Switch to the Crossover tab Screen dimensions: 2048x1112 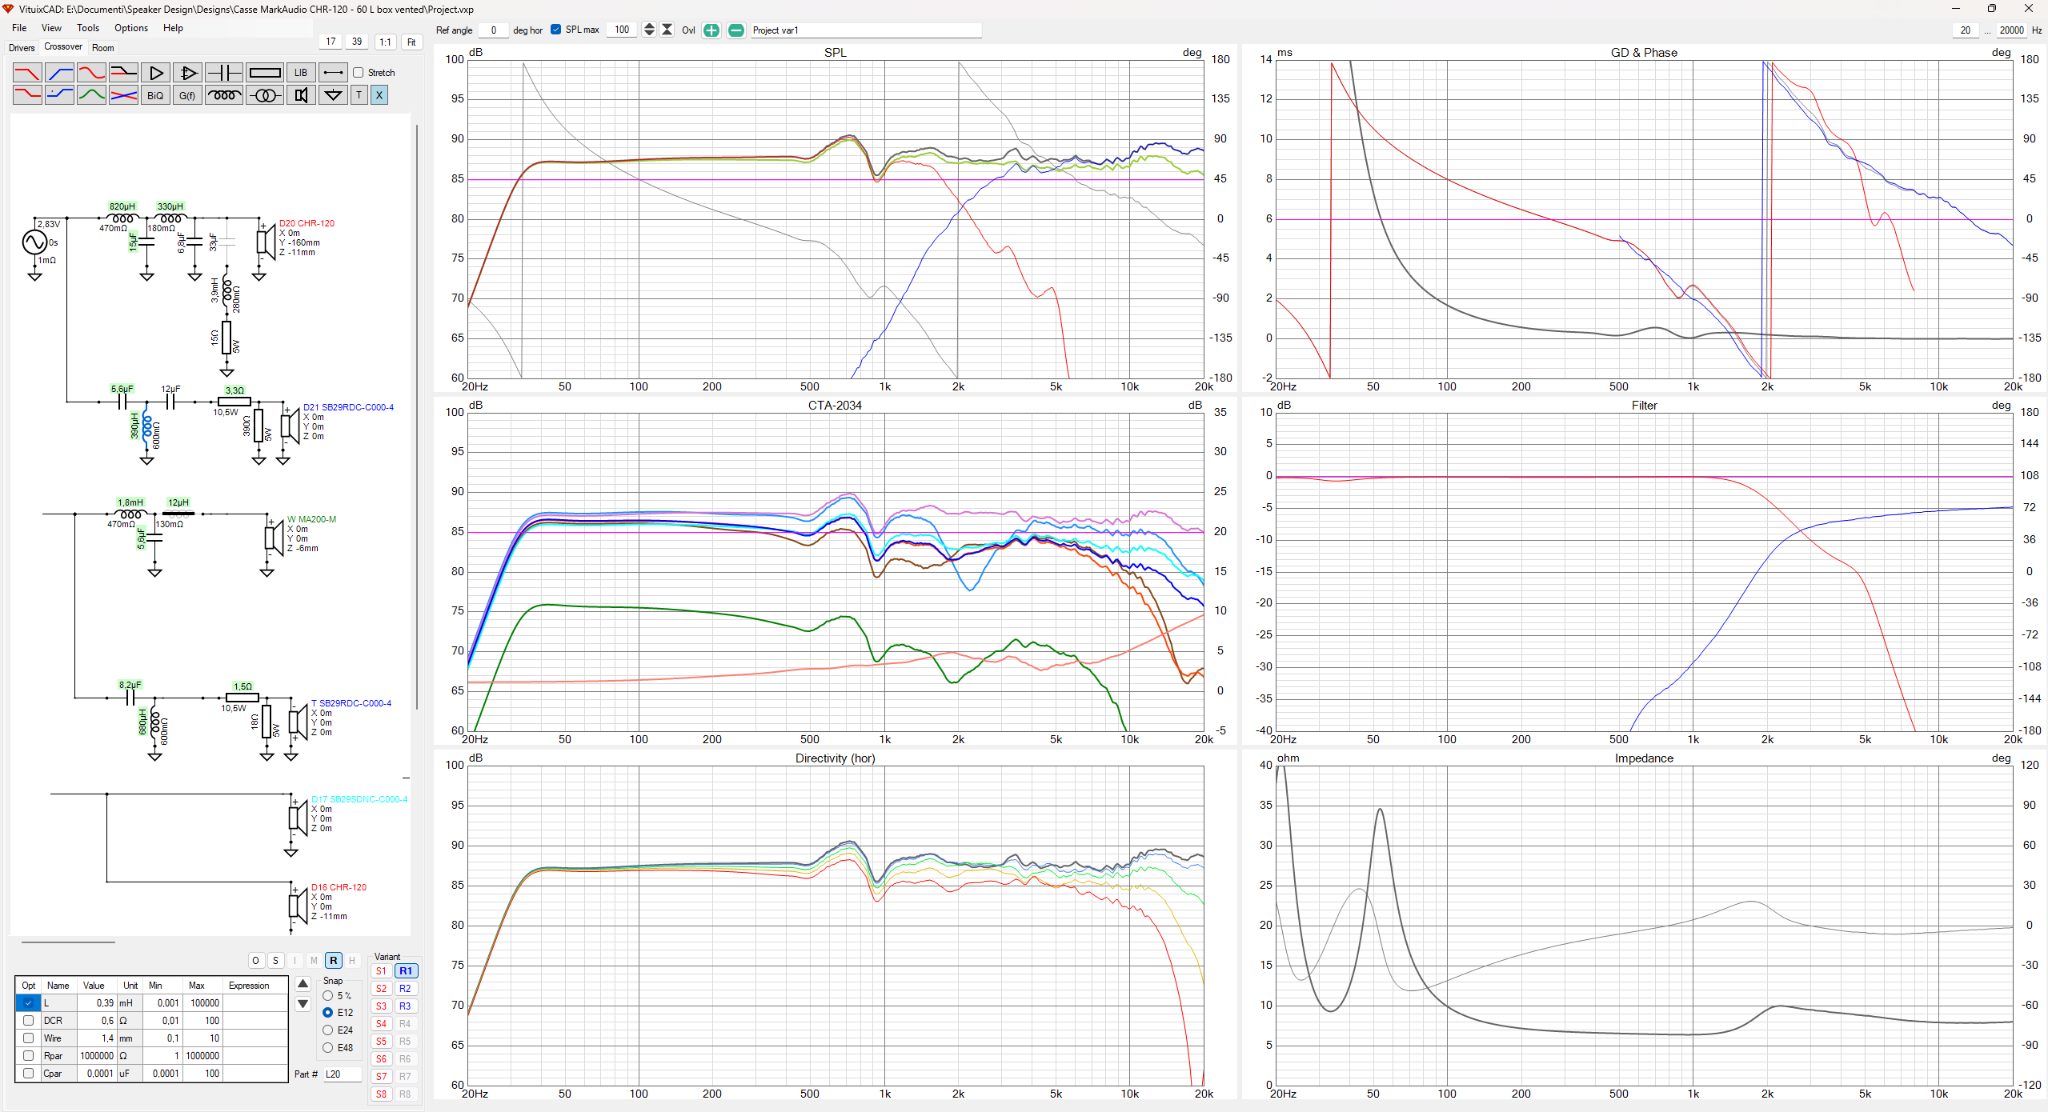point(63,47)
